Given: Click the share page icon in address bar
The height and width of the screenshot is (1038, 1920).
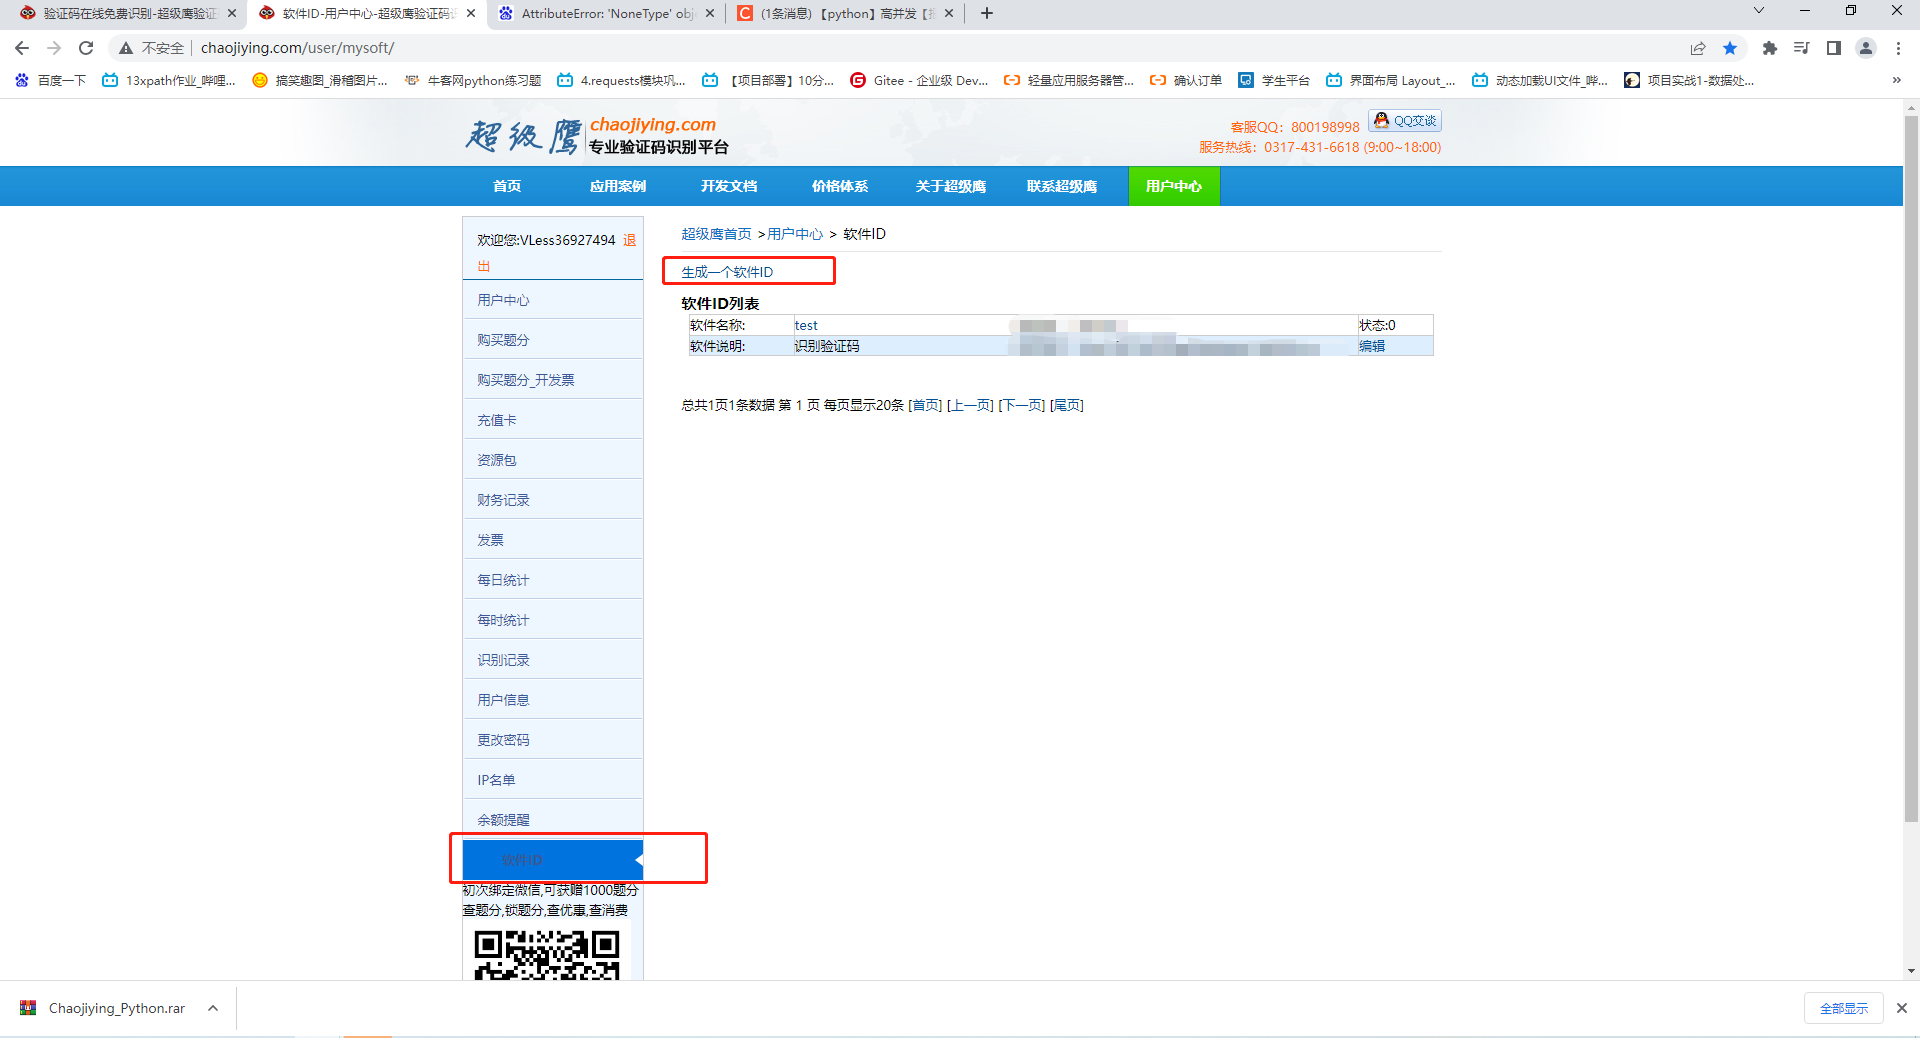Looking at the screenshot, I should pyautogui.click(x=1698, y=48).
